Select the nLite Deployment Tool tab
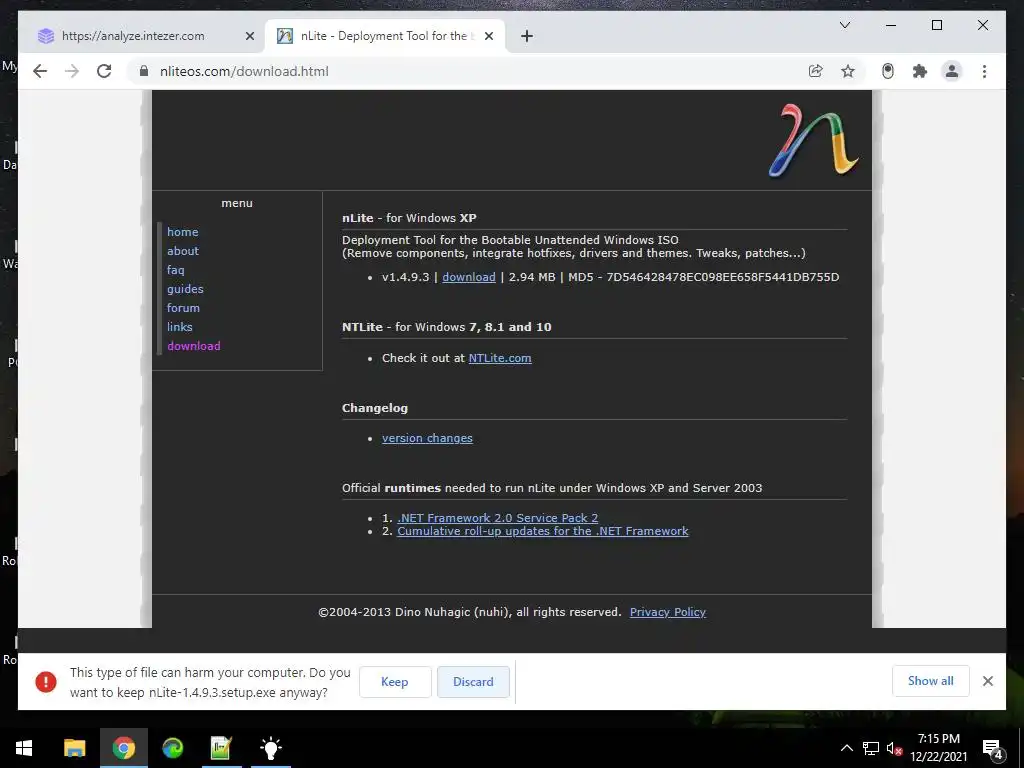 point(385,36)
